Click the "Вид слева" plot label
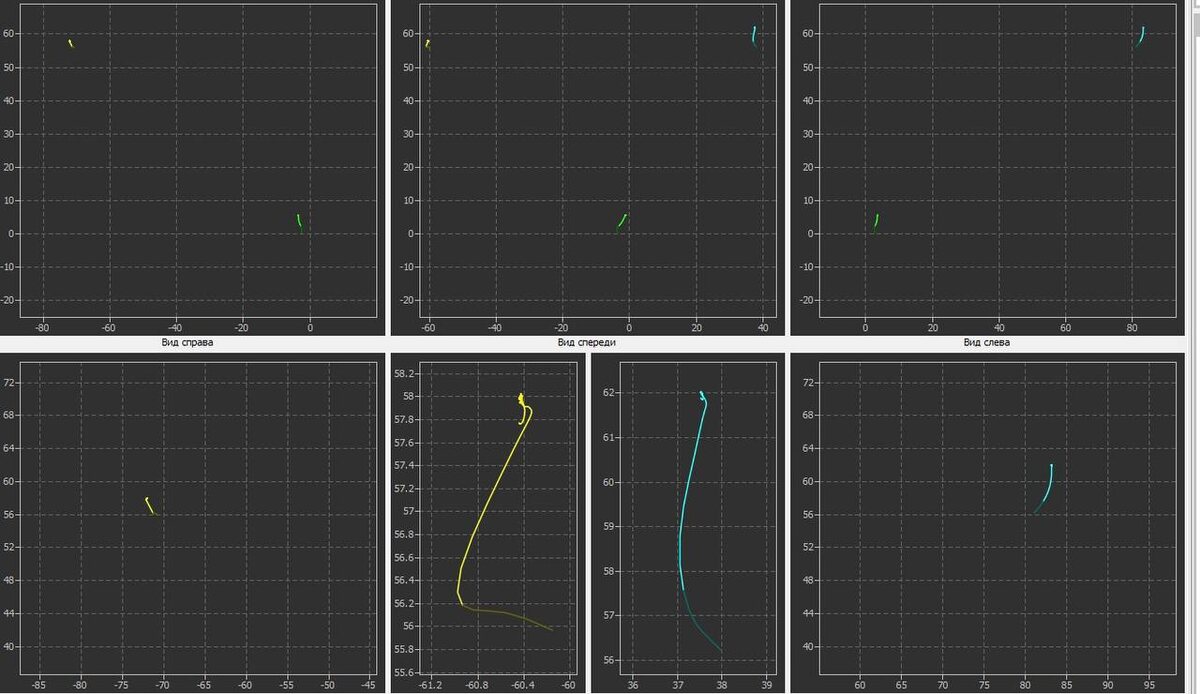 [987, 342]
